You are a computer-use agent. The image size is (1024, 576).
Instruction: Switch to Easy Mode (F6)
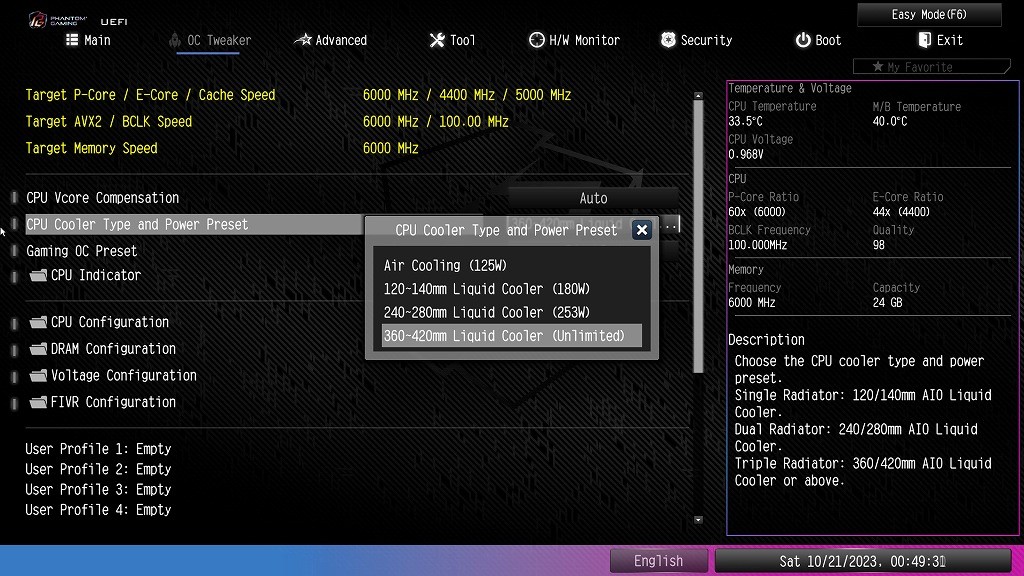(929, 15)
